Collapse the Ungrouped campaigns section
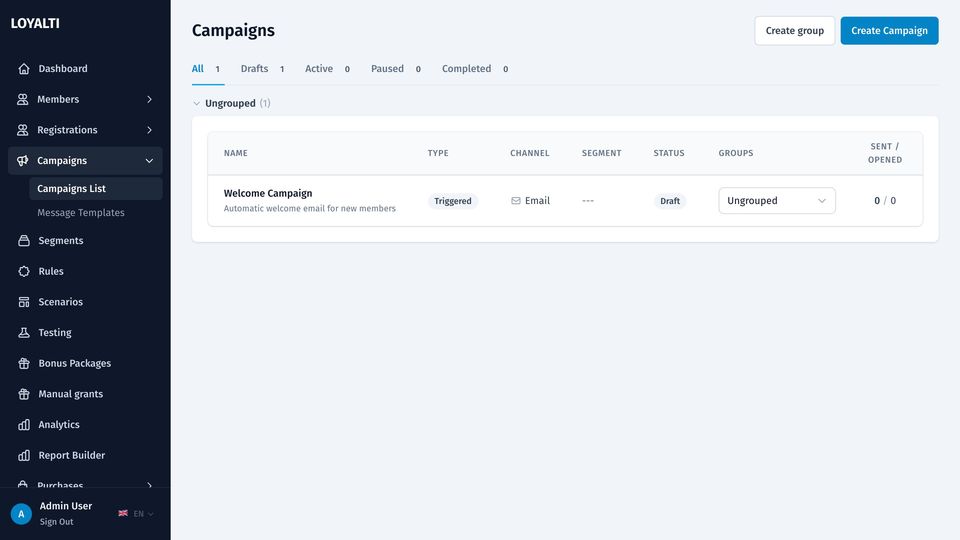 [x=197, y=103]
